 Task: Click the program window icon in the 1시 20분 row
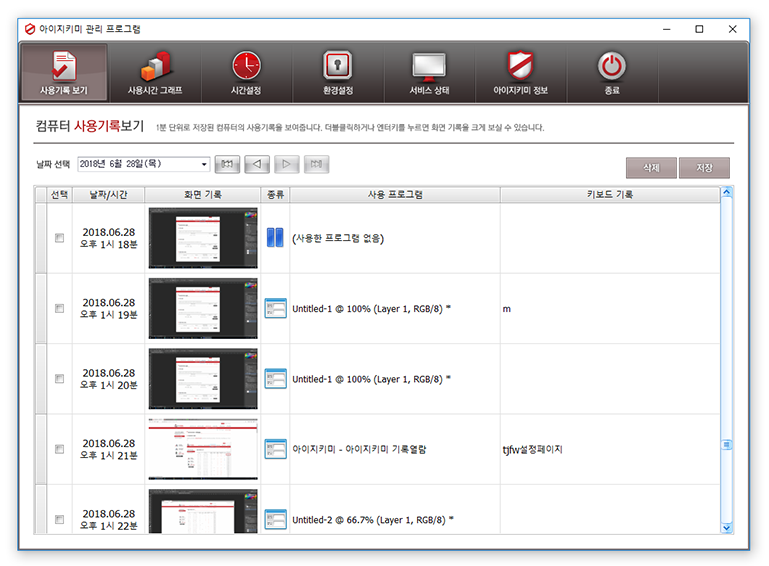[276, 379]
